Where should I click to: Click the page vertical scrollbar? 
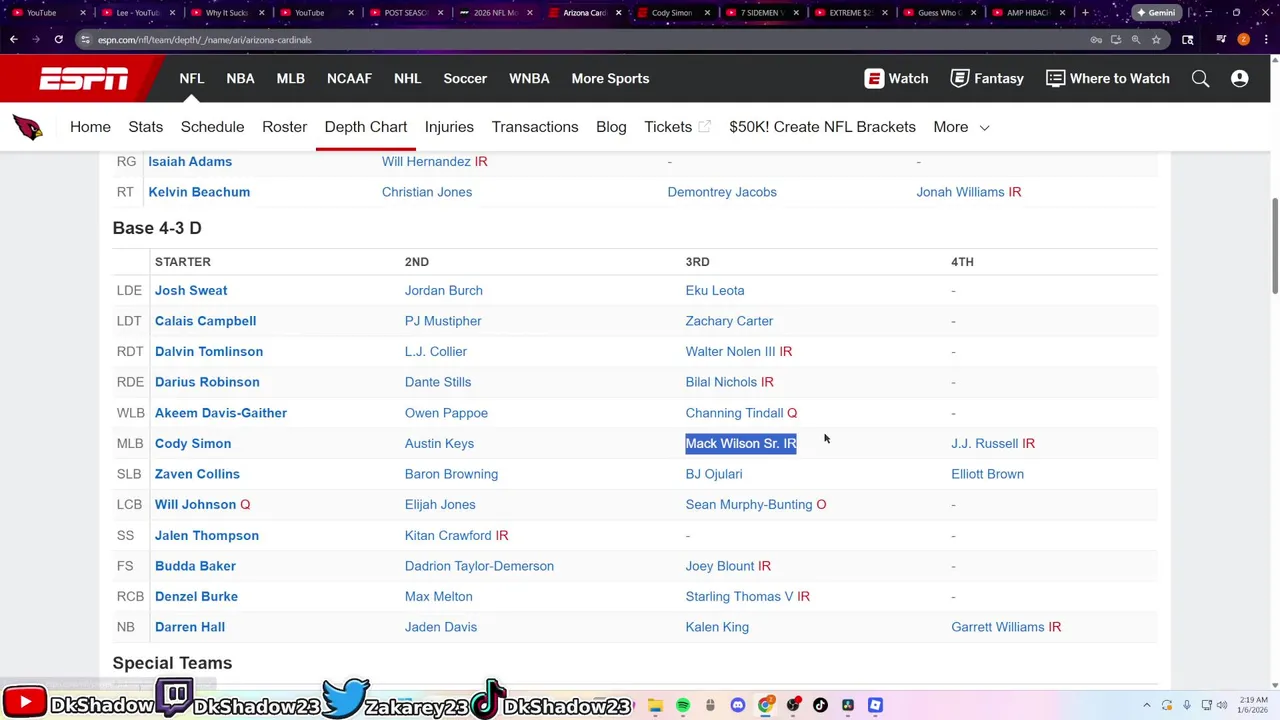tap(1274, 245)
